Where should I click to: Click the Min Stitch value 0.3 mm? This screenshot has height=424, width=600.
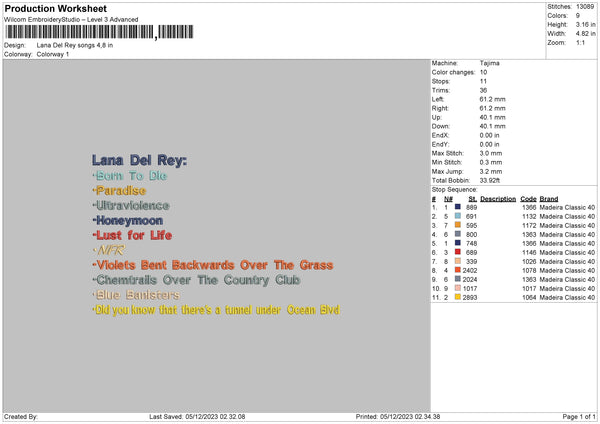pos(491,162)
